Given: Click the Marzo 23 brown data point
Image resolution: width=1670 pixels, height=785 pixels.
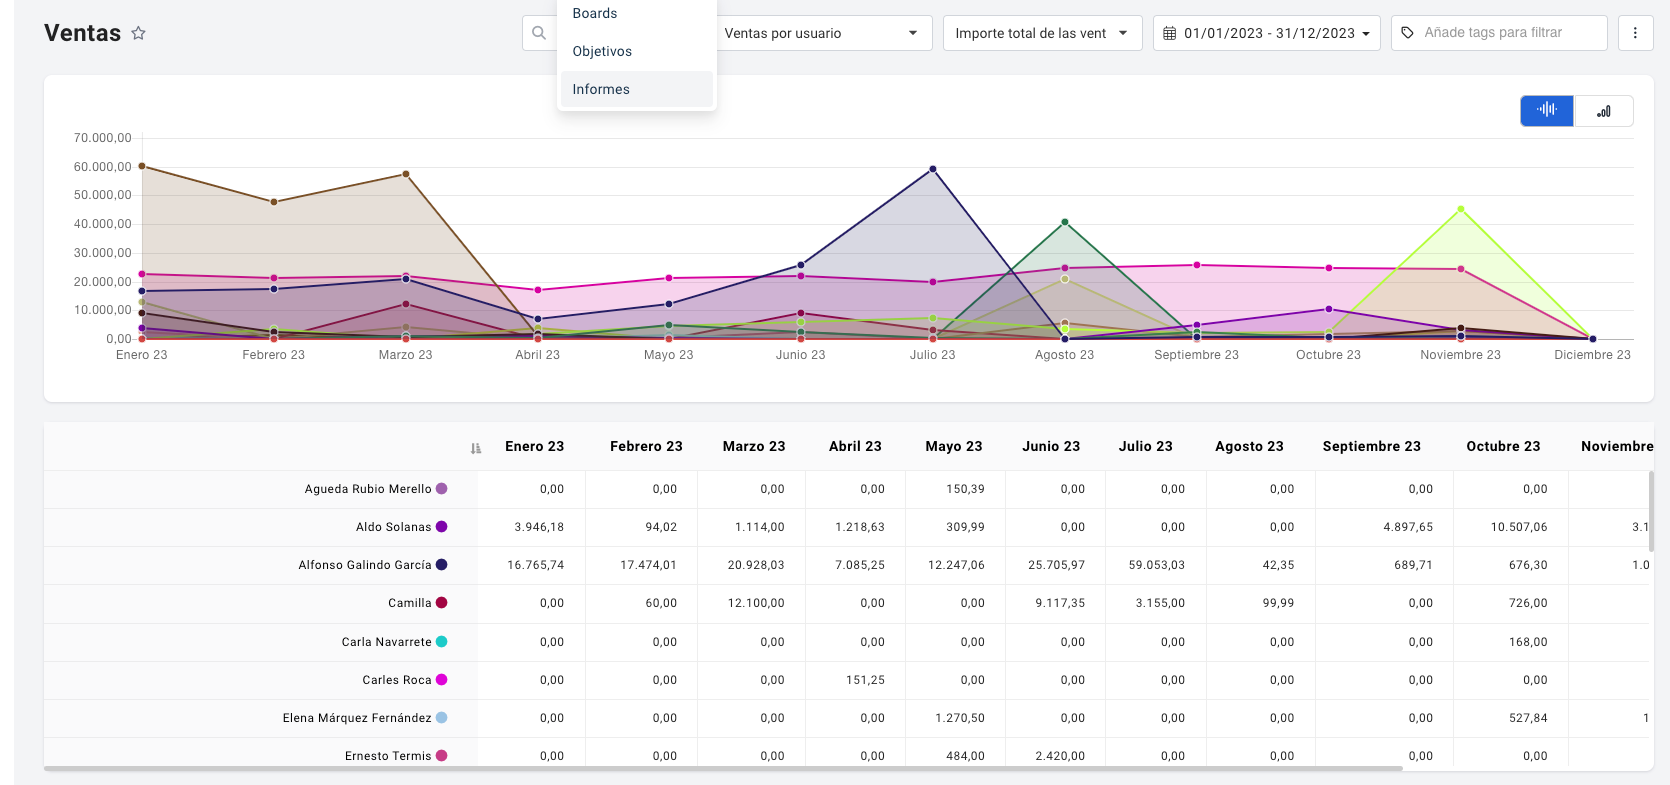Looking at the screenshot, I should tap(406, 174).
